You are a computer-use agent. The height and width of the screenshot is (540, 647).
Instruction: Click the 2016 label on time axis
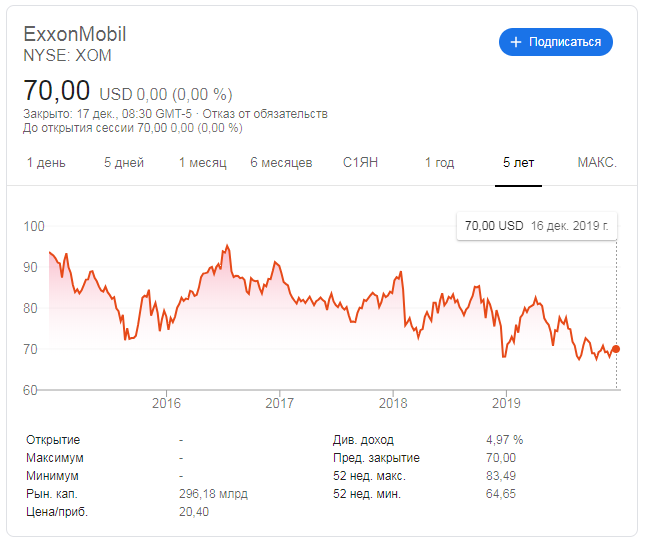pos(166,403)
